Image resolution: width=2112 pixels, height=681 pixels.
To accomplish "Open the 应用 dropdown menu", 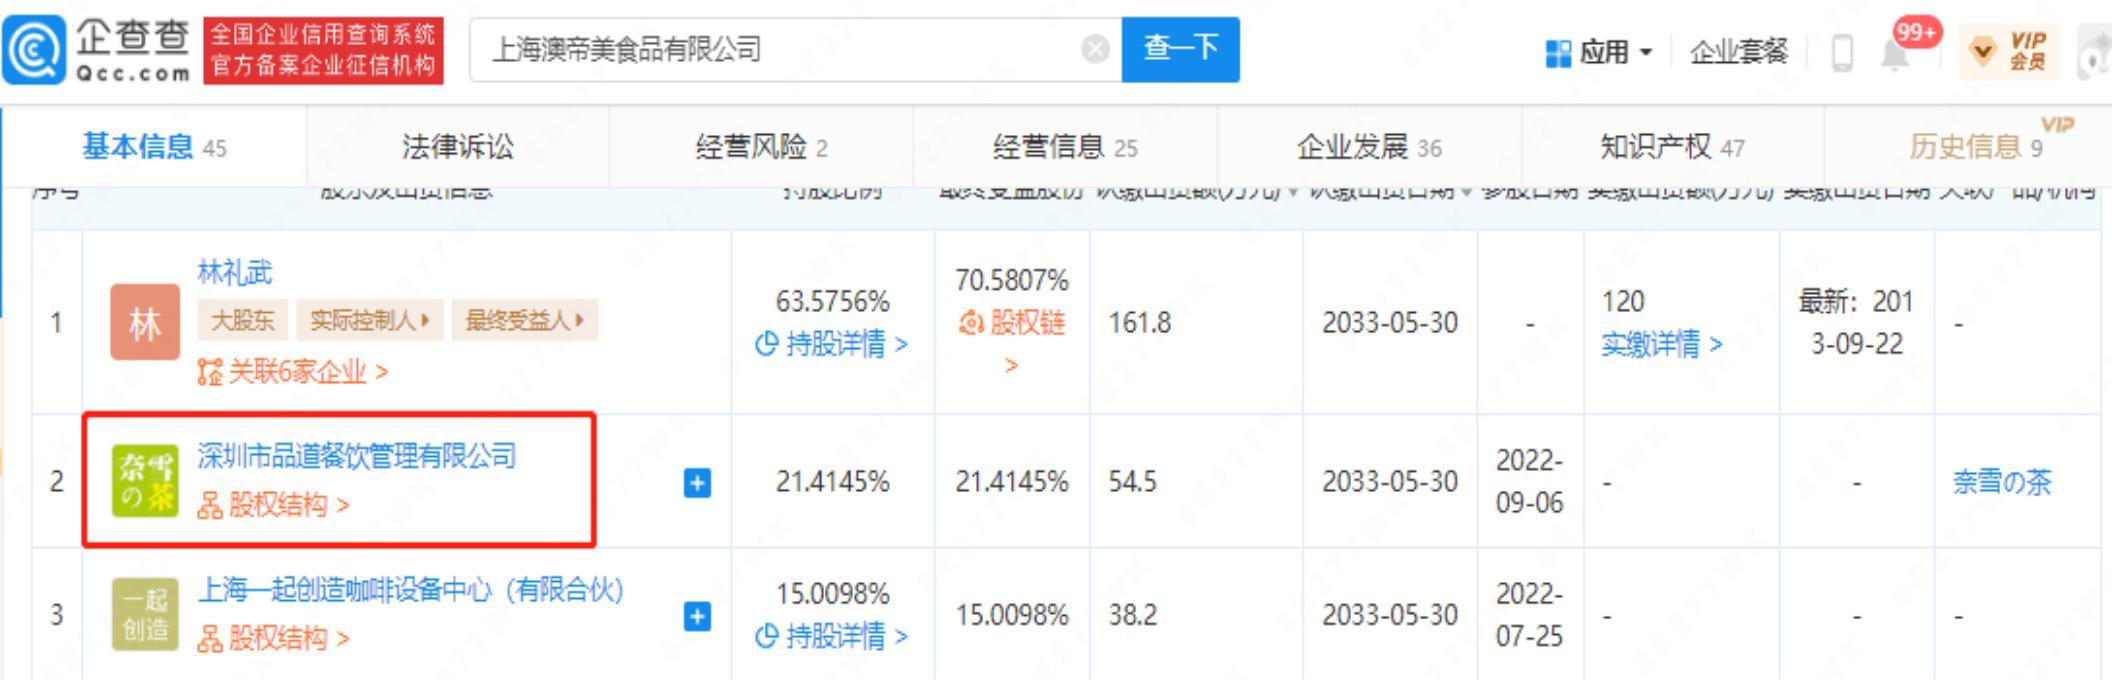I will coord(1599,52).
